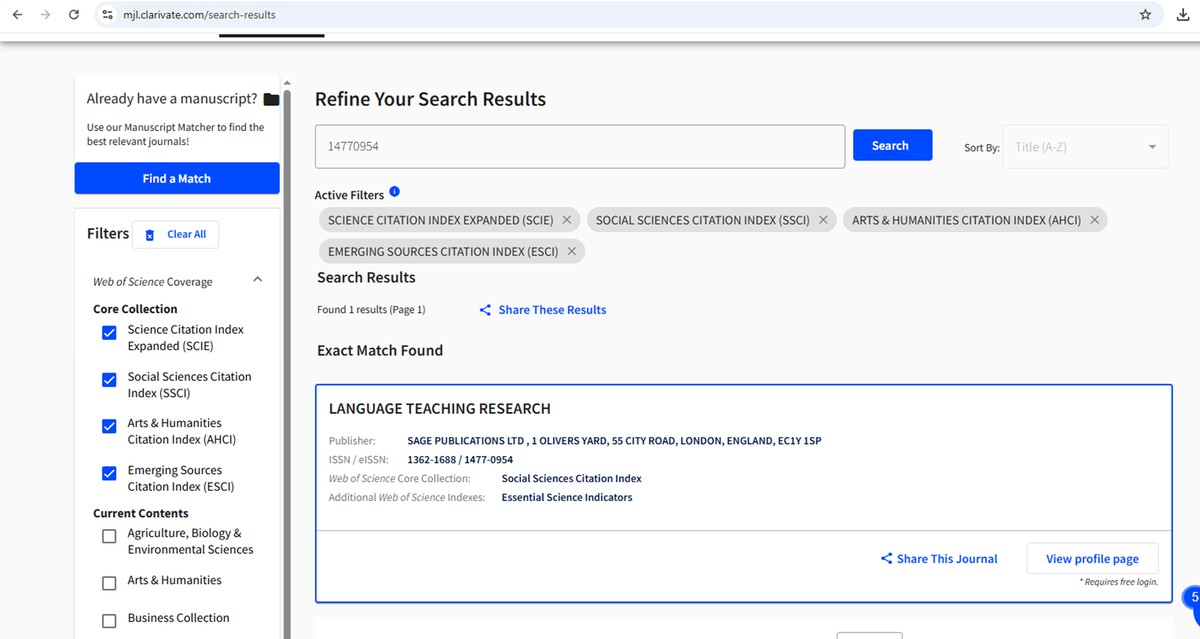
Task: Click the manuscript folder icon
Action: click(271, 99)
